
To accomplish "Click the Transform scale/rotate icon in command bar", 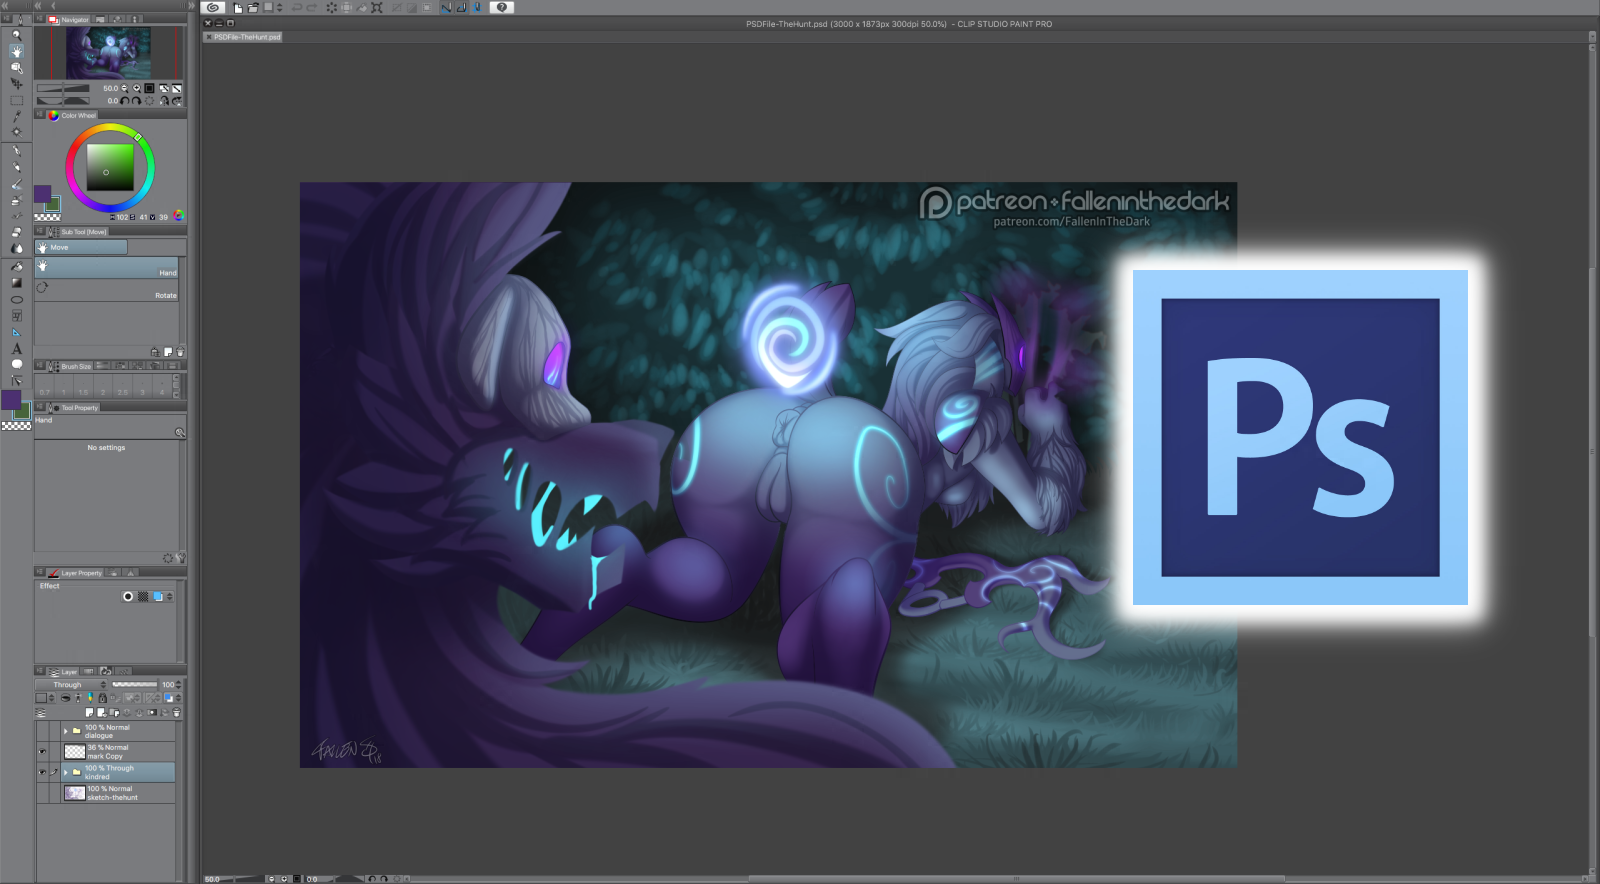I will pyautogui.click(x=377, y=7).
